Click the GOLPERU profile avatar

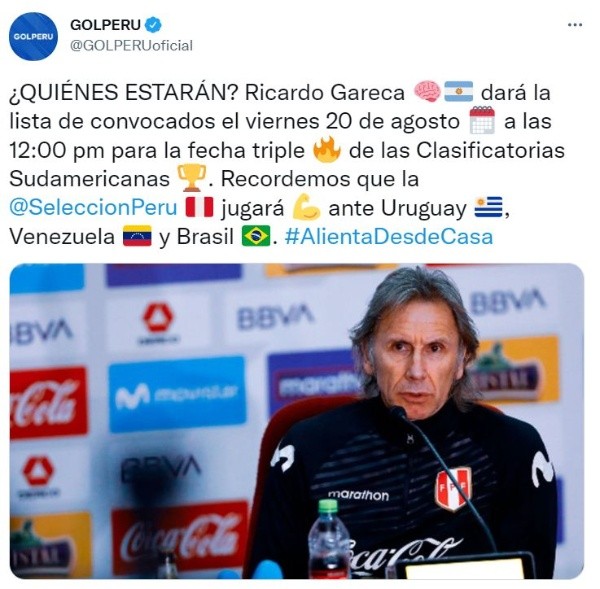point(33,36)
